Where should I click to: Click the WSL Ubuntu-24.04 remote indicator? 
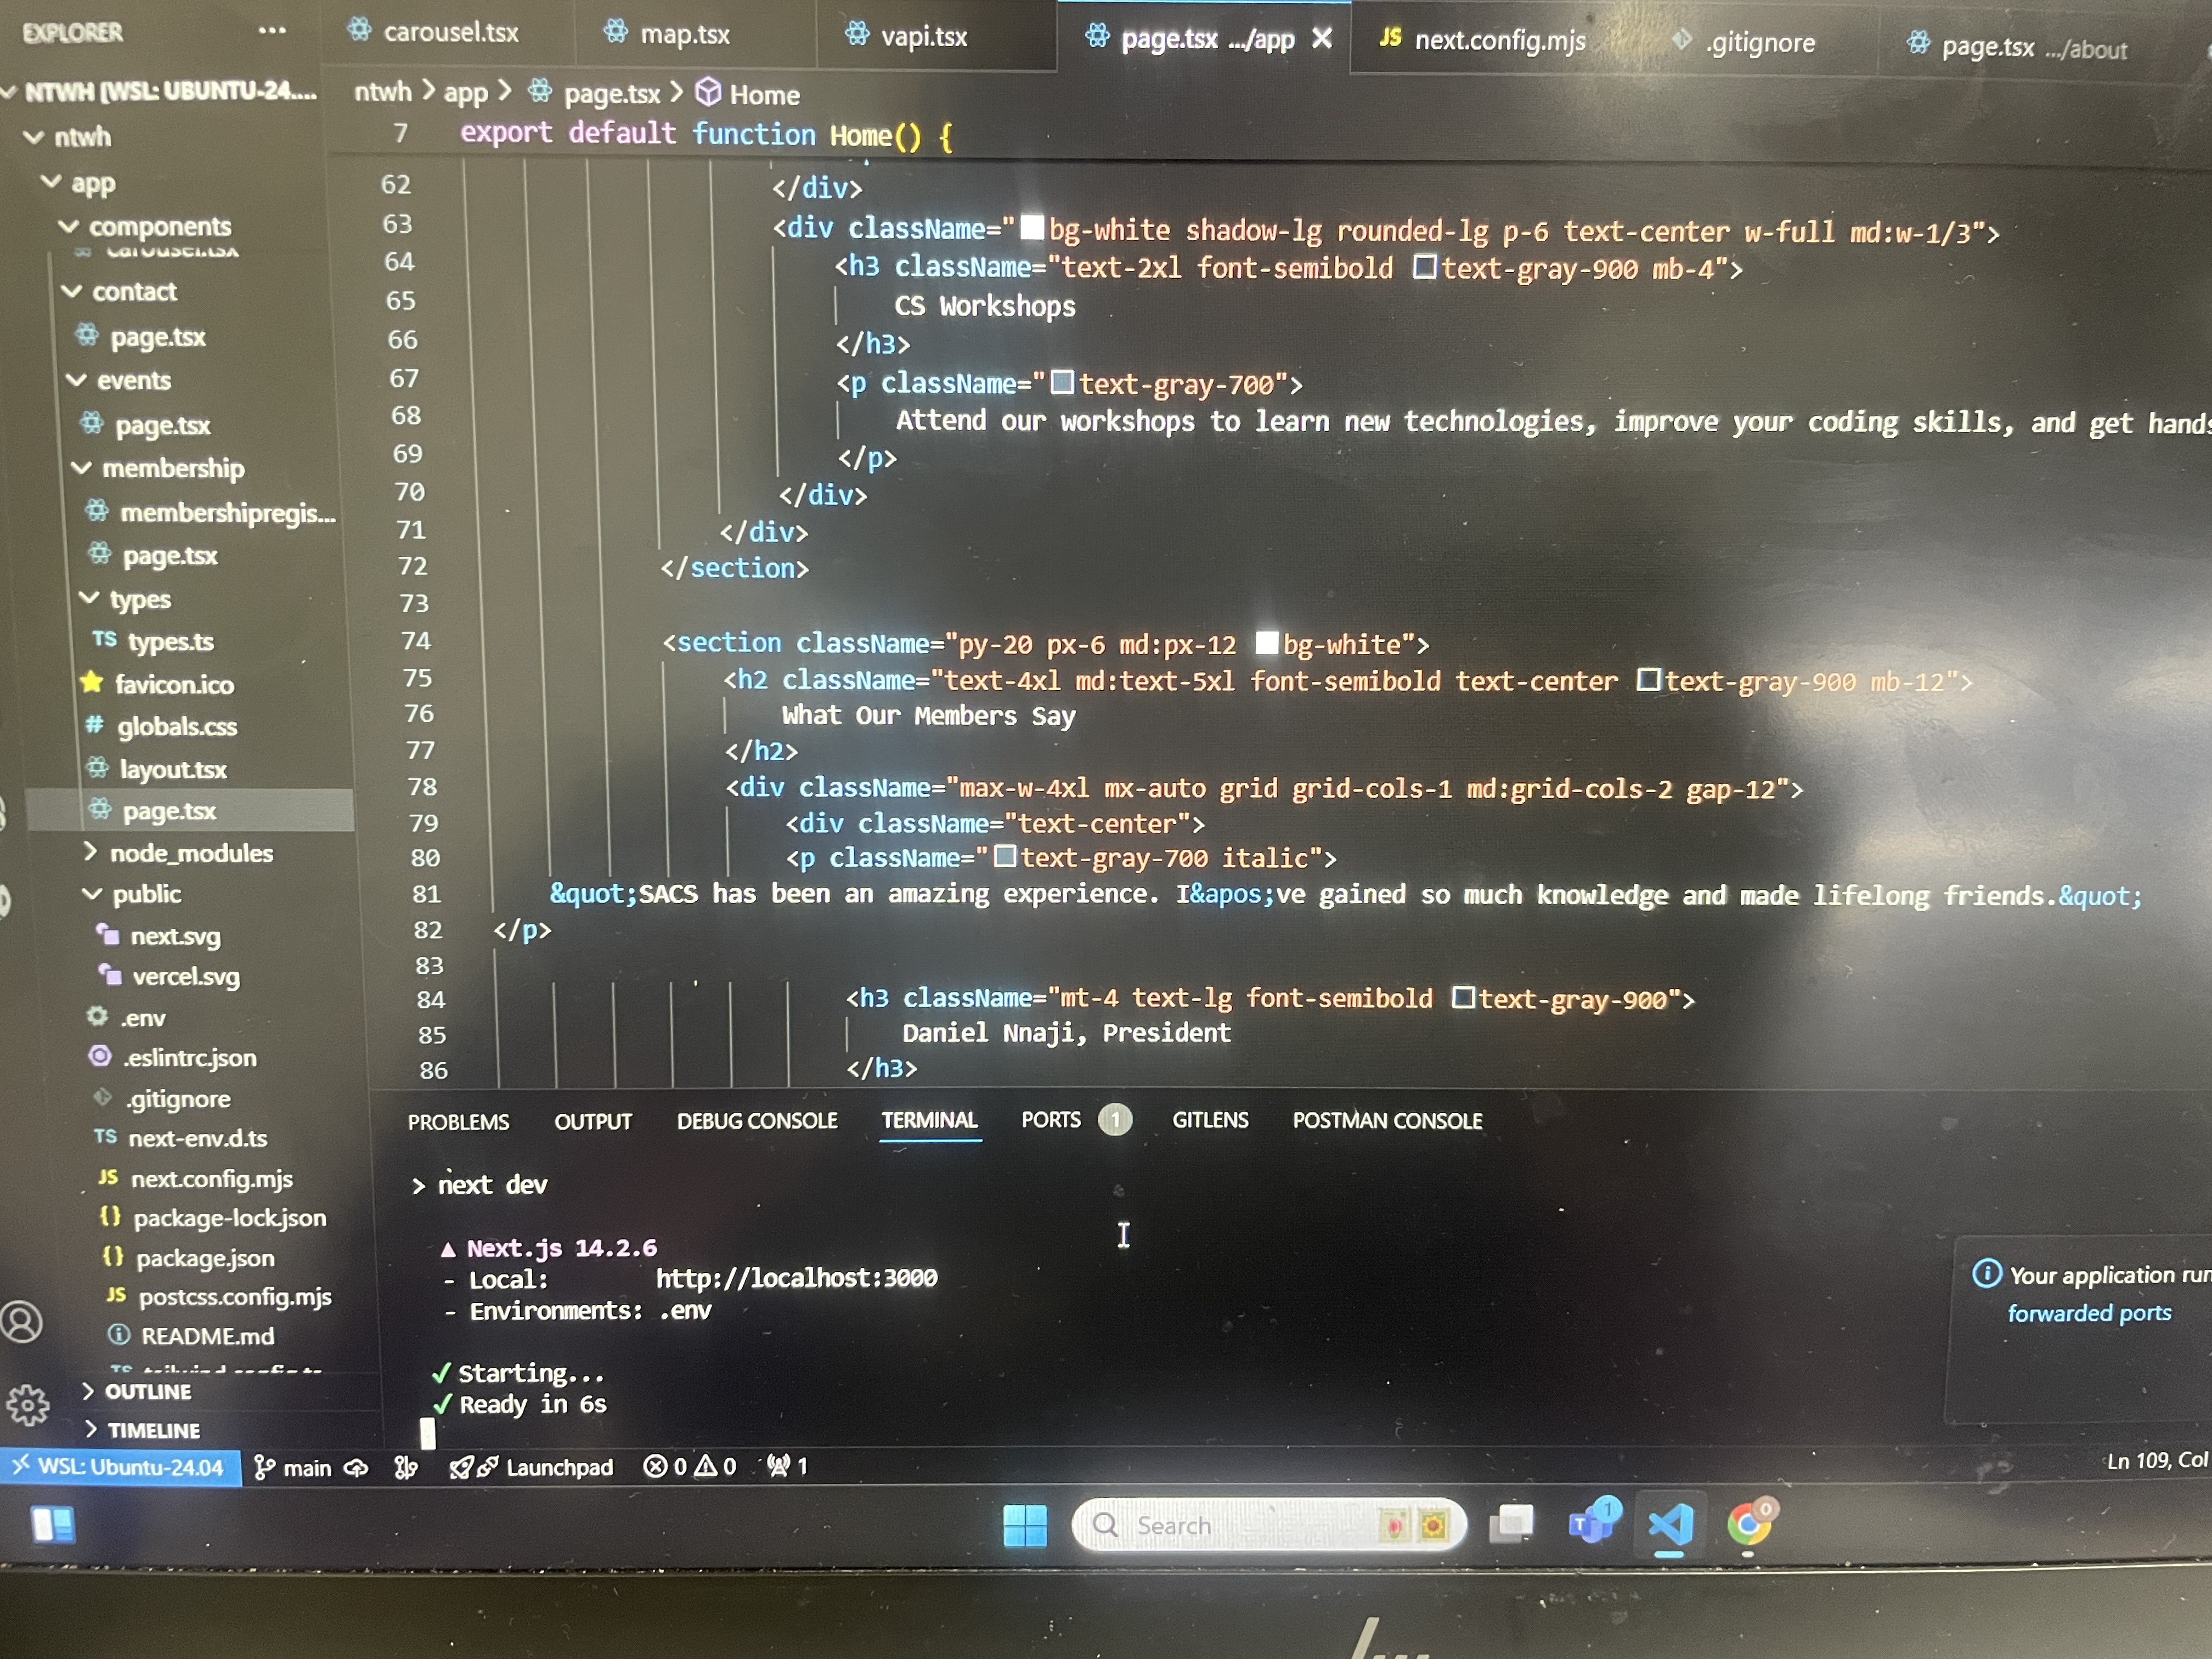120,1467
